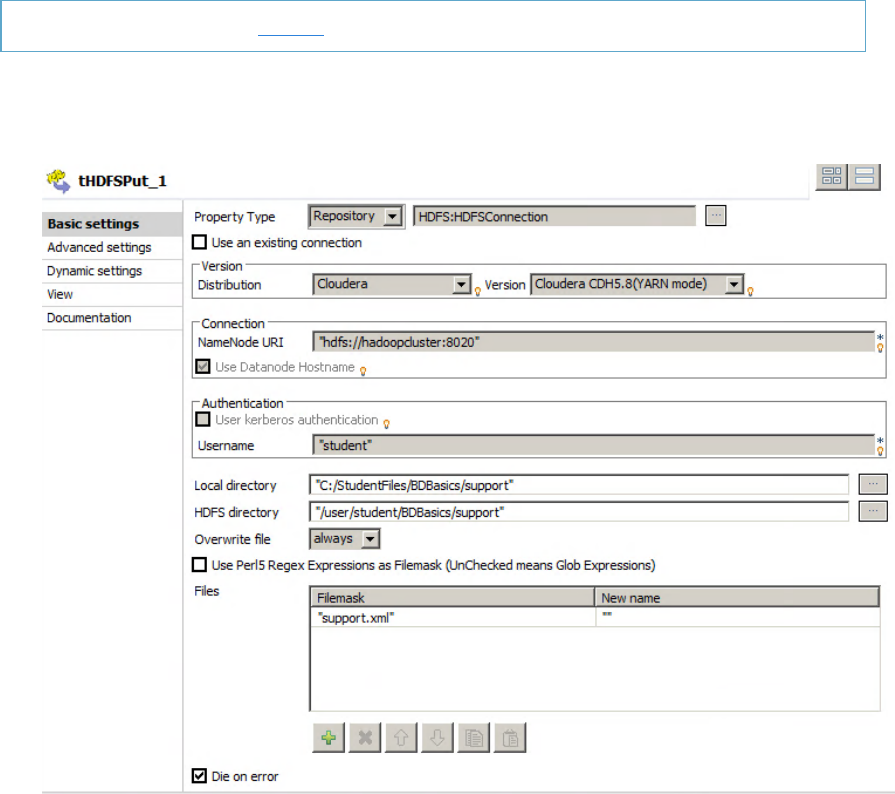Enable Perl5 Regex Expressions as Filemask
Screen dimensions: 895x794
click(x=200, y=565)
